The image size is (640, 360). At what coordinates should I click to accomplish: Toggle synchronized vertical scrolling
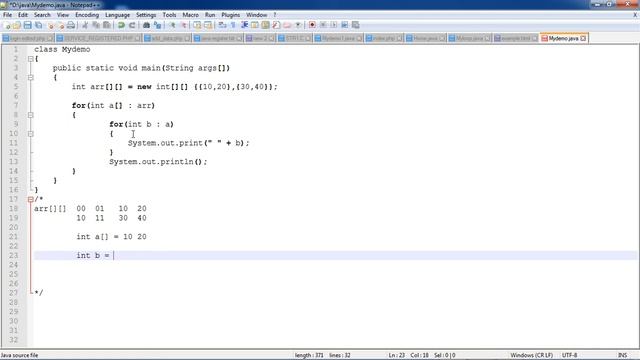pos(198,25)
